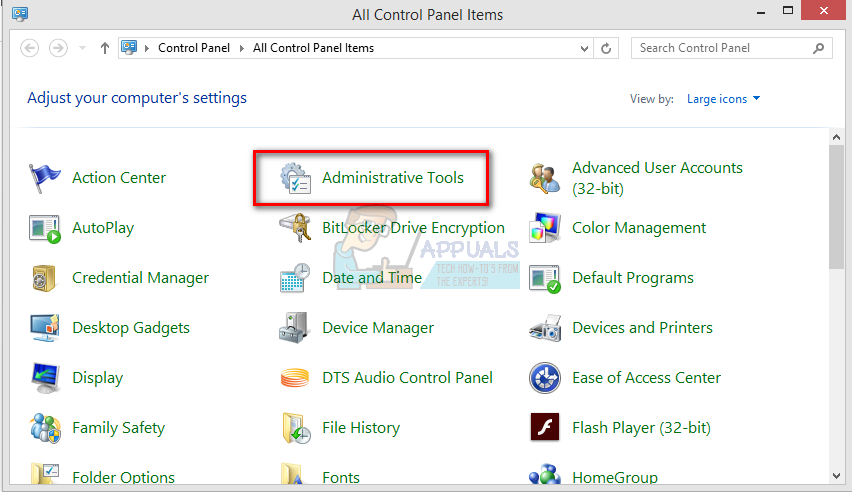
Task: Open the Date and Time calendar icon
Action: pos(295,278)
